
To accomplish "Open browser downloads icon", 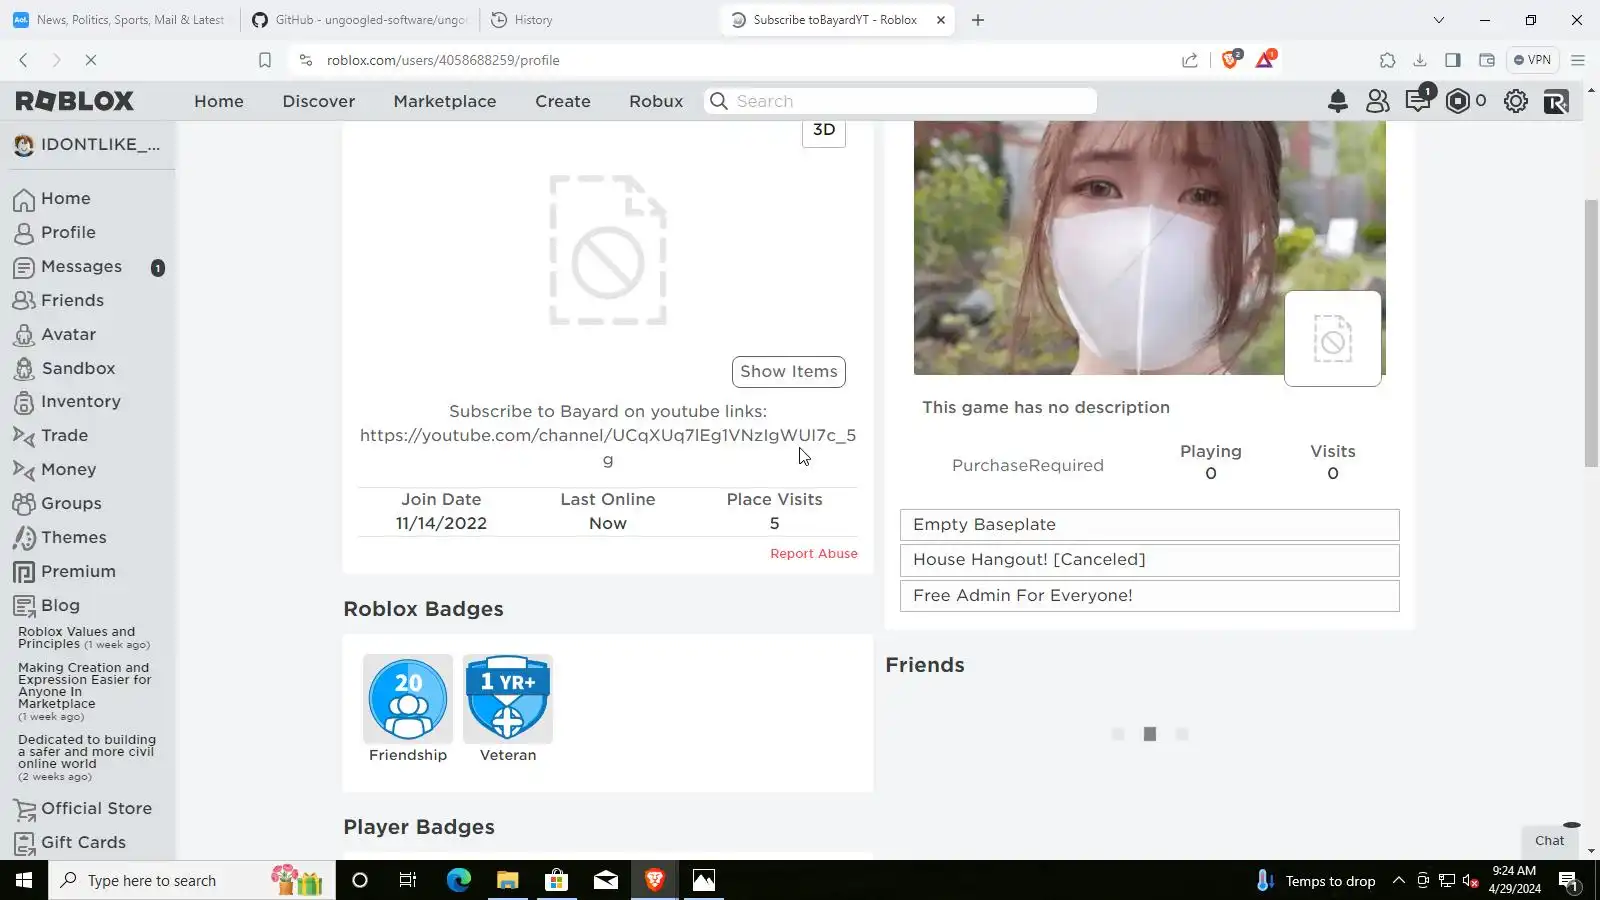I will click(x=1420, y=60).
